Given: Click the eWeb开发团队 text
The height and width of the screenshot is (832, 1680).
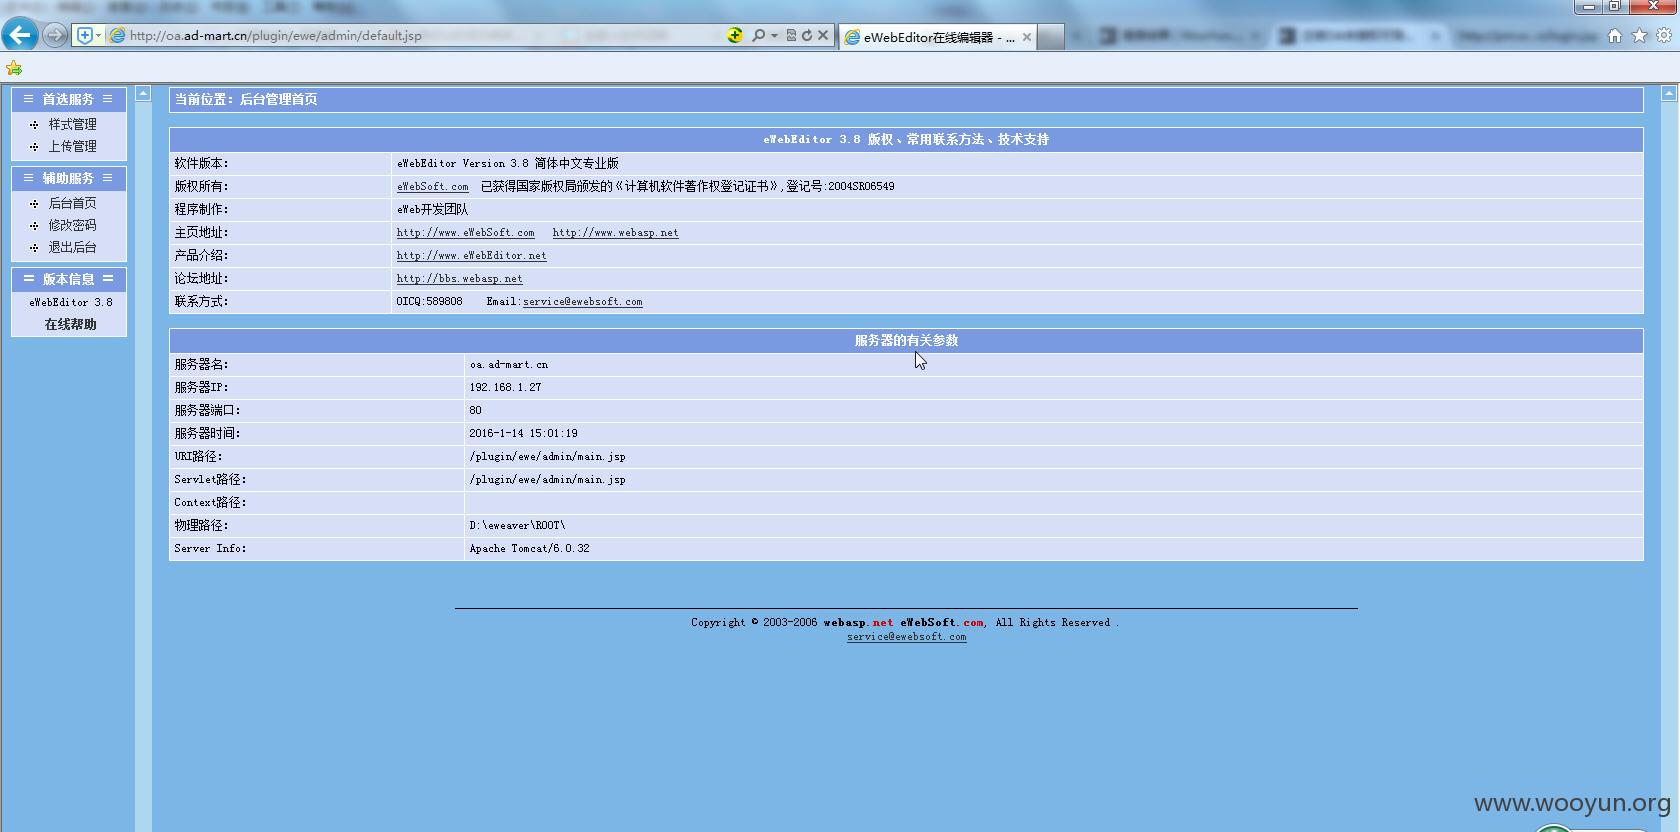Looking at the screenshot, I should pyautogui.click(x=432, y=209).
